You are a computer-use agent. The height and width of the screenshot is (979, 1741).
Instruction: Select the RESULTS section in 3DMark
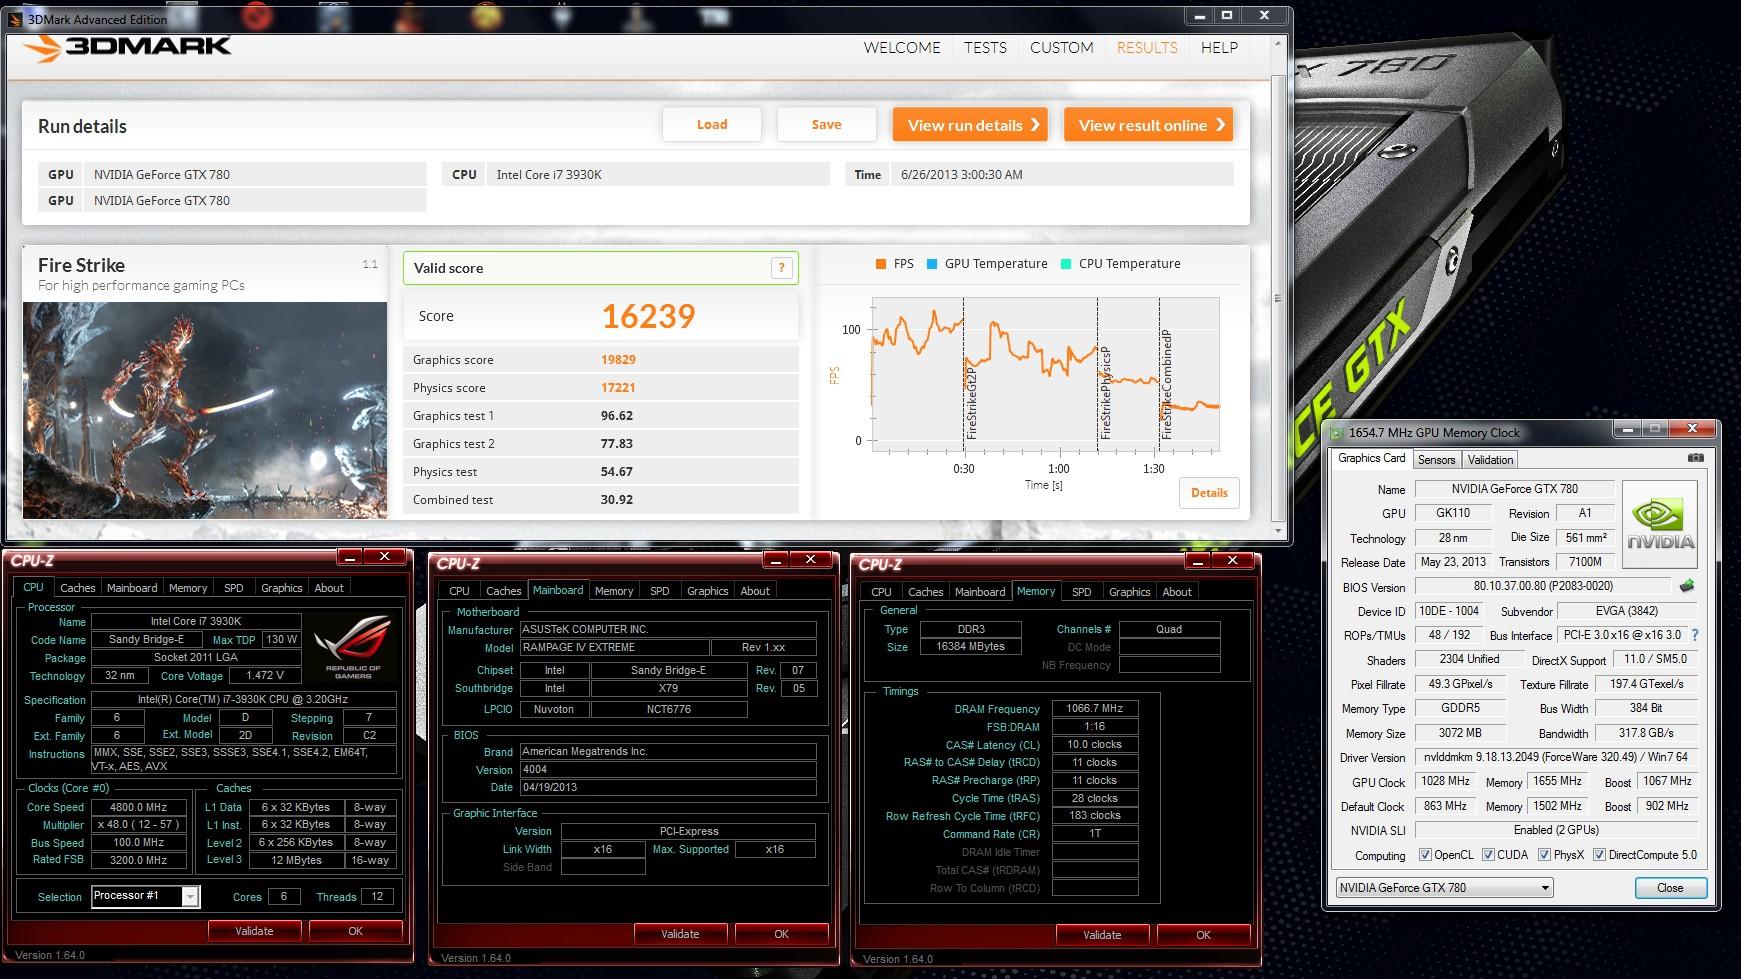(1147, 47)
